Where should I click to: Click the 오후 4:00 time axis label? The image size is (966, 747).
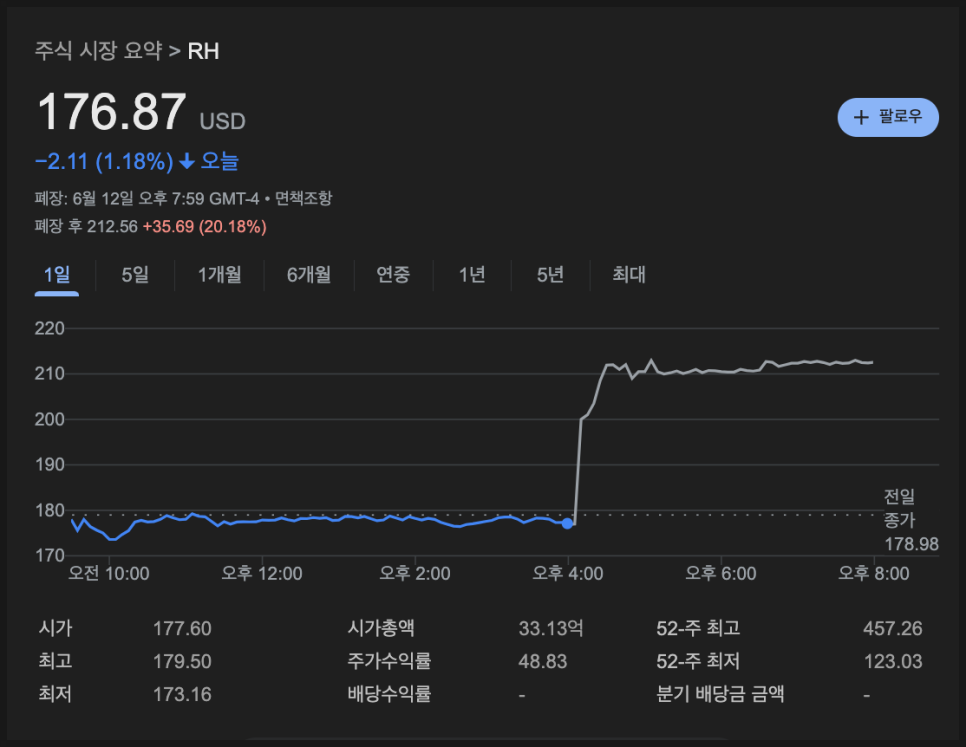pos(567,574)
